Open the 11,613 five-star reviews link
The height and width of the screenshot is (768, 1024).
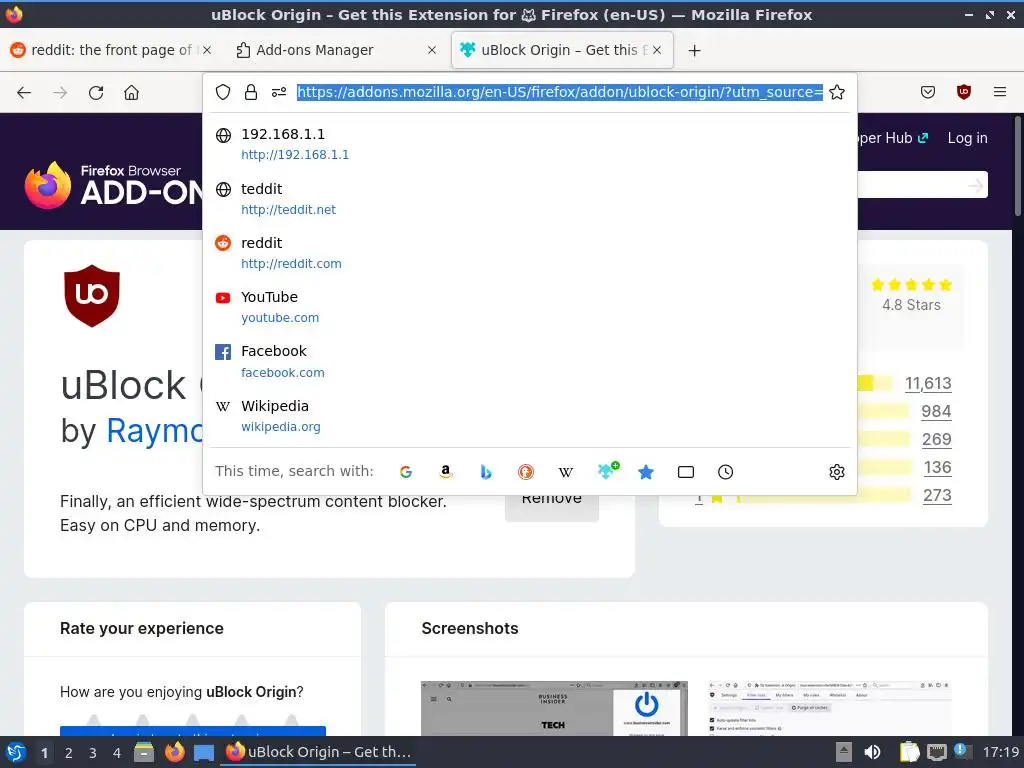(x=928, y=383)
